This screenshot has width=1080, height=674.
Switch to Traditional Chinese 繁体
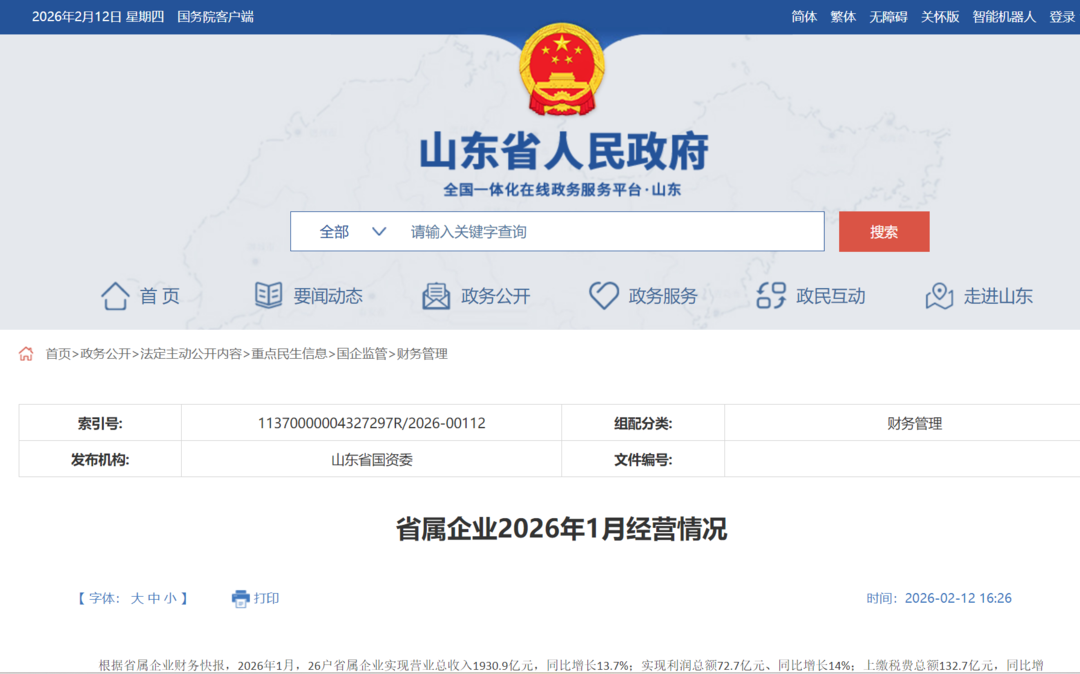[x=843, y=17]
